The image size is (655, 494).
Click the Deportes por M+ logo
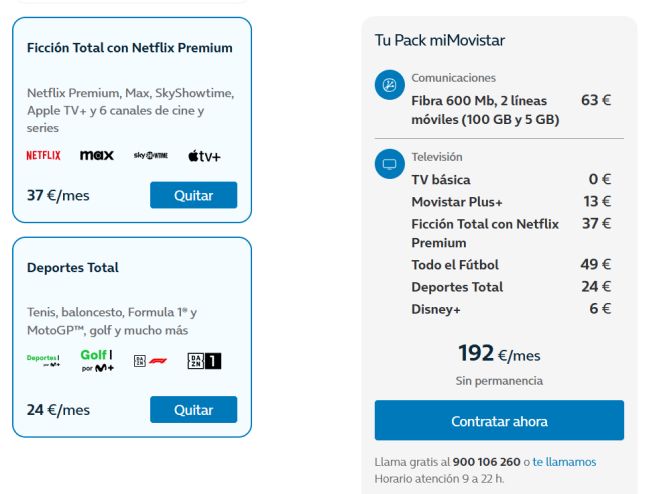tap(43, 361)
